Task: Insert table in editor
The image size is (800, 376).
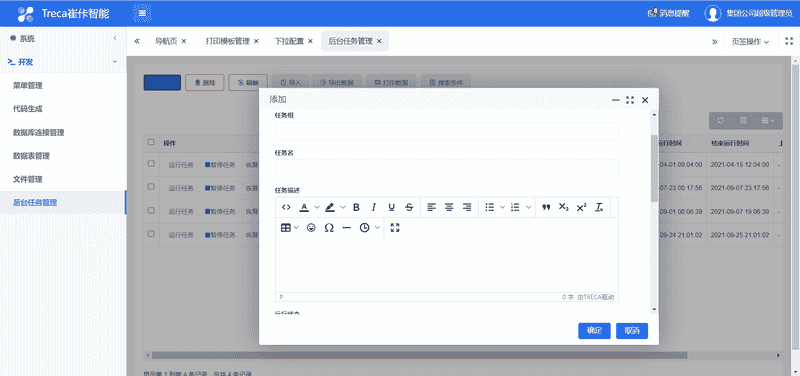Action: click(x=286, y=228)
